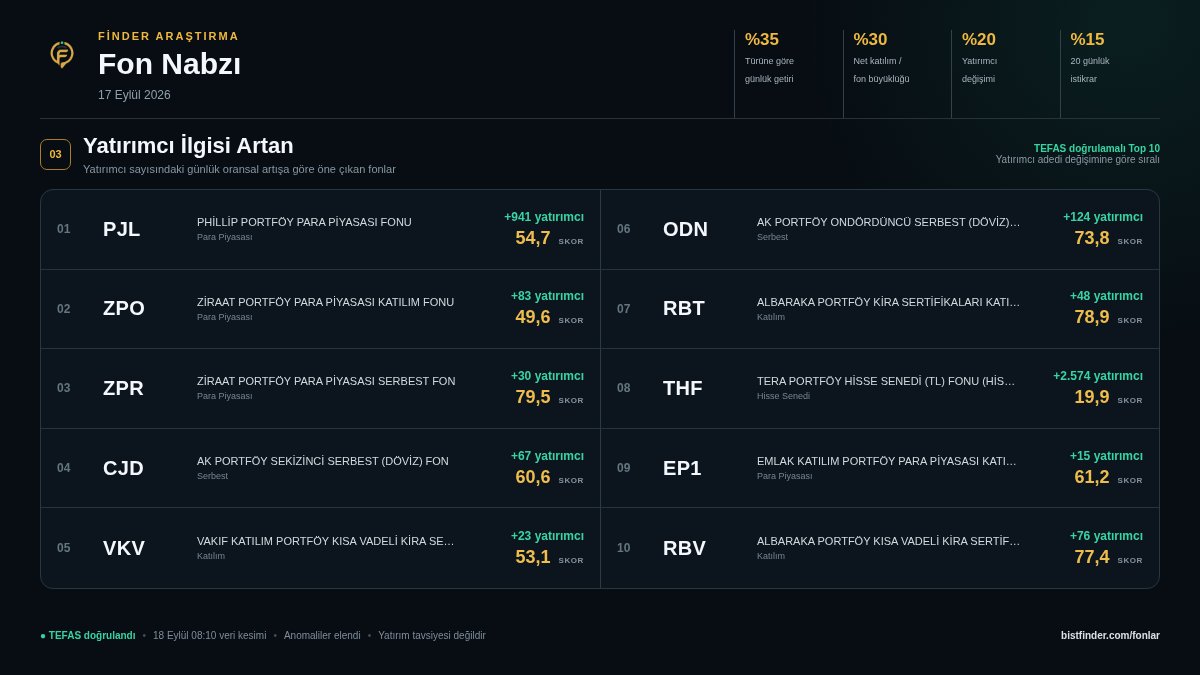Image resolution: width=1200 pixels, height=675 pixels.
Task: Click VAKIF KATILIM PORTFÖY fund name
Action: [x=326, y=541]
